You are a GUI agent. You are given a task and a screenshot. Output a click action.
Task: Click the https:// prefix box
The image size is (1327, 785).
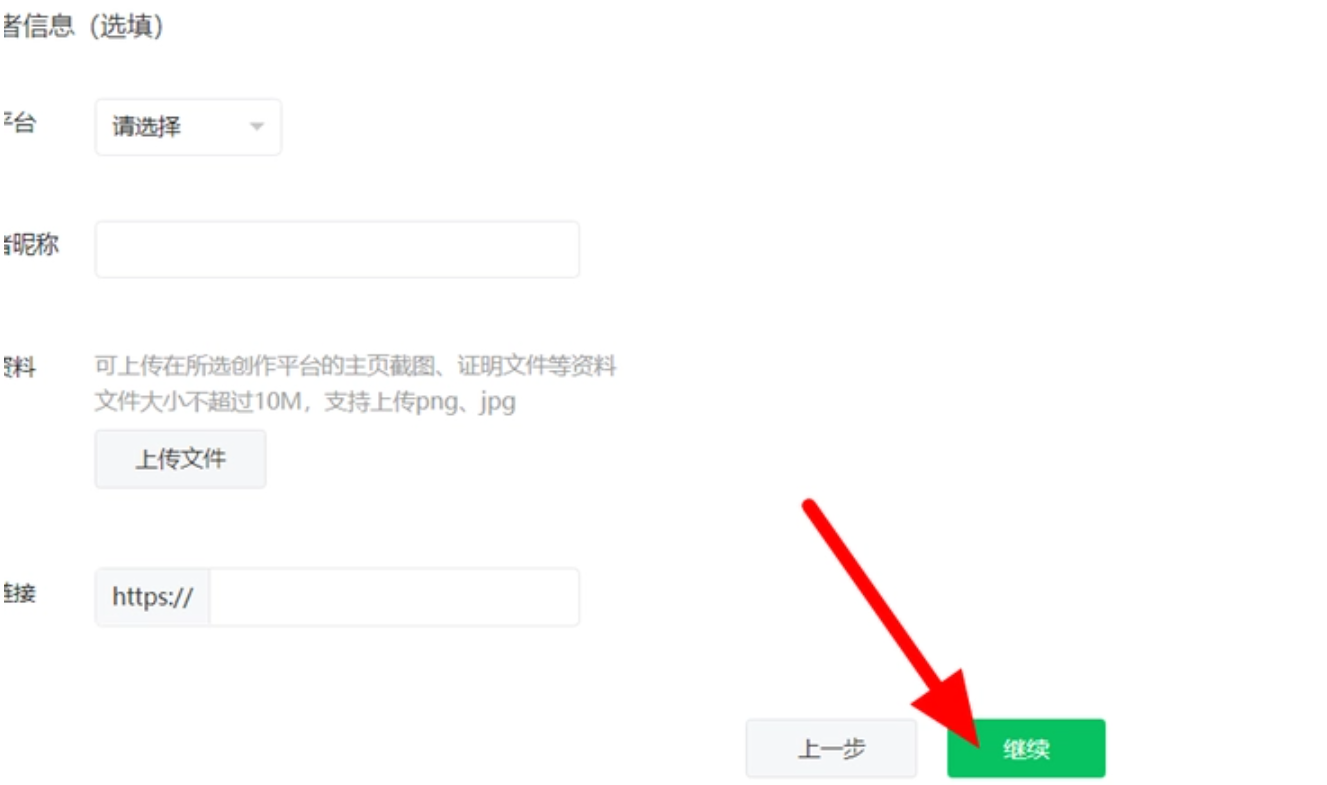point(153,597)
